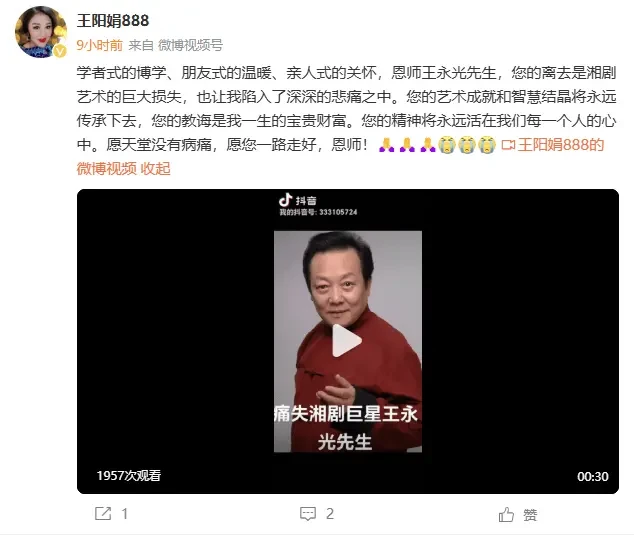Open 王阳娟888 profile avatar
Image resolution: width=634 pixels, height=535 pixels.
[x=41, y=32]
